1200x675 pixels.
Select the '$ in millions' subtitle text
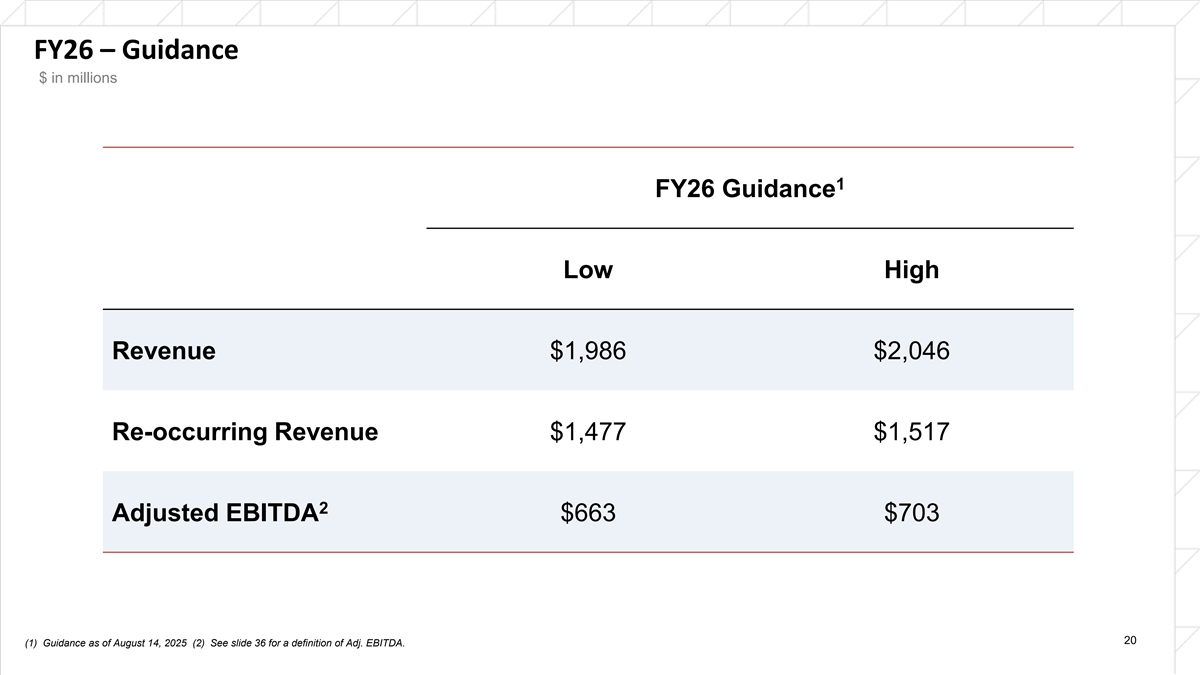click(x=77, y=79)
